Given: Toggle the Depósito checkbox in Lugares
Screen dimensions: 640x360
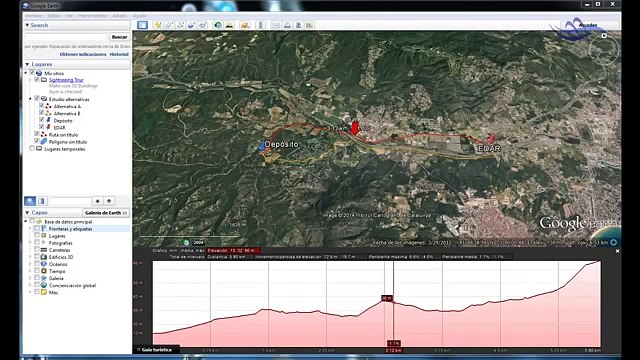Looking at the screenshot, I should [x=42, y=120].
